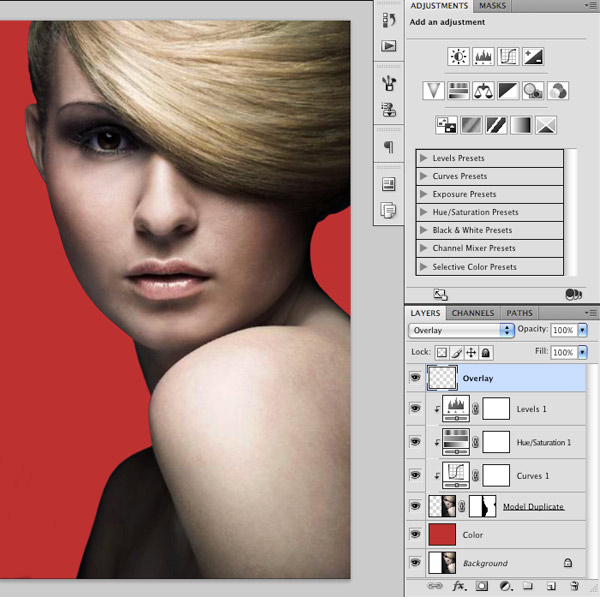The image size is (600, 597).
Task: Select the Model Duplicate layer mask thumbnail
Action: click(483, 506)
